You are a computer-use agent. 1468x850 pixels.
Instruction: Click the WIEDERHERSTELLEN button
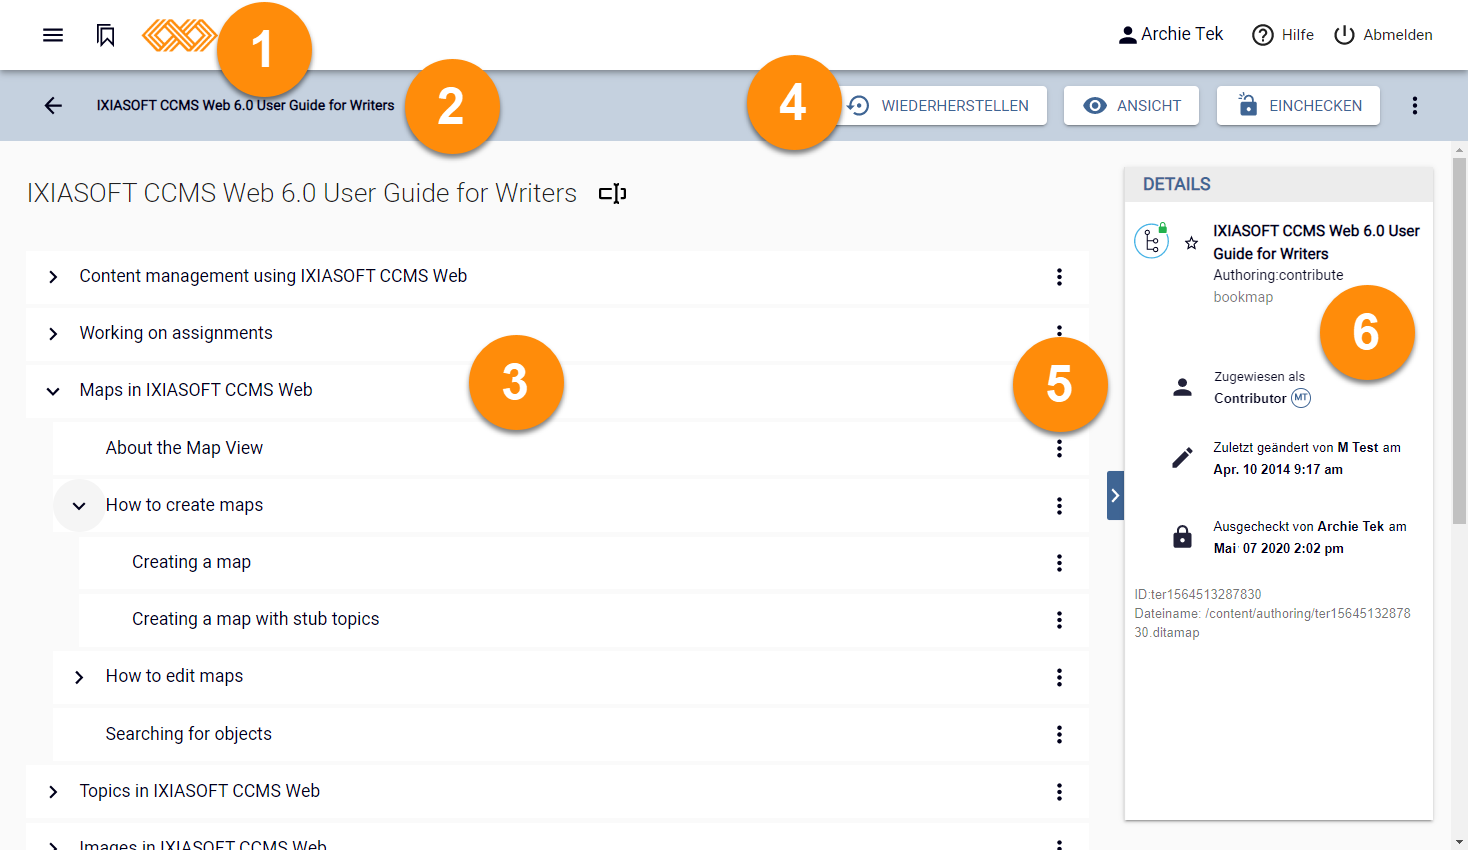click(x=938, y=105)
